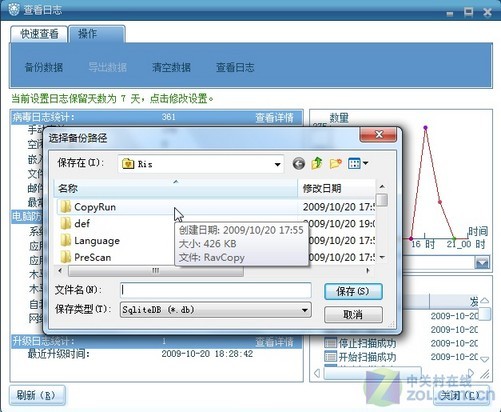The width and height of the screenshot is (501, 412).
Task: Maximize the 查看日志 window
Action: pyautogui.click(x=469, y=12)
